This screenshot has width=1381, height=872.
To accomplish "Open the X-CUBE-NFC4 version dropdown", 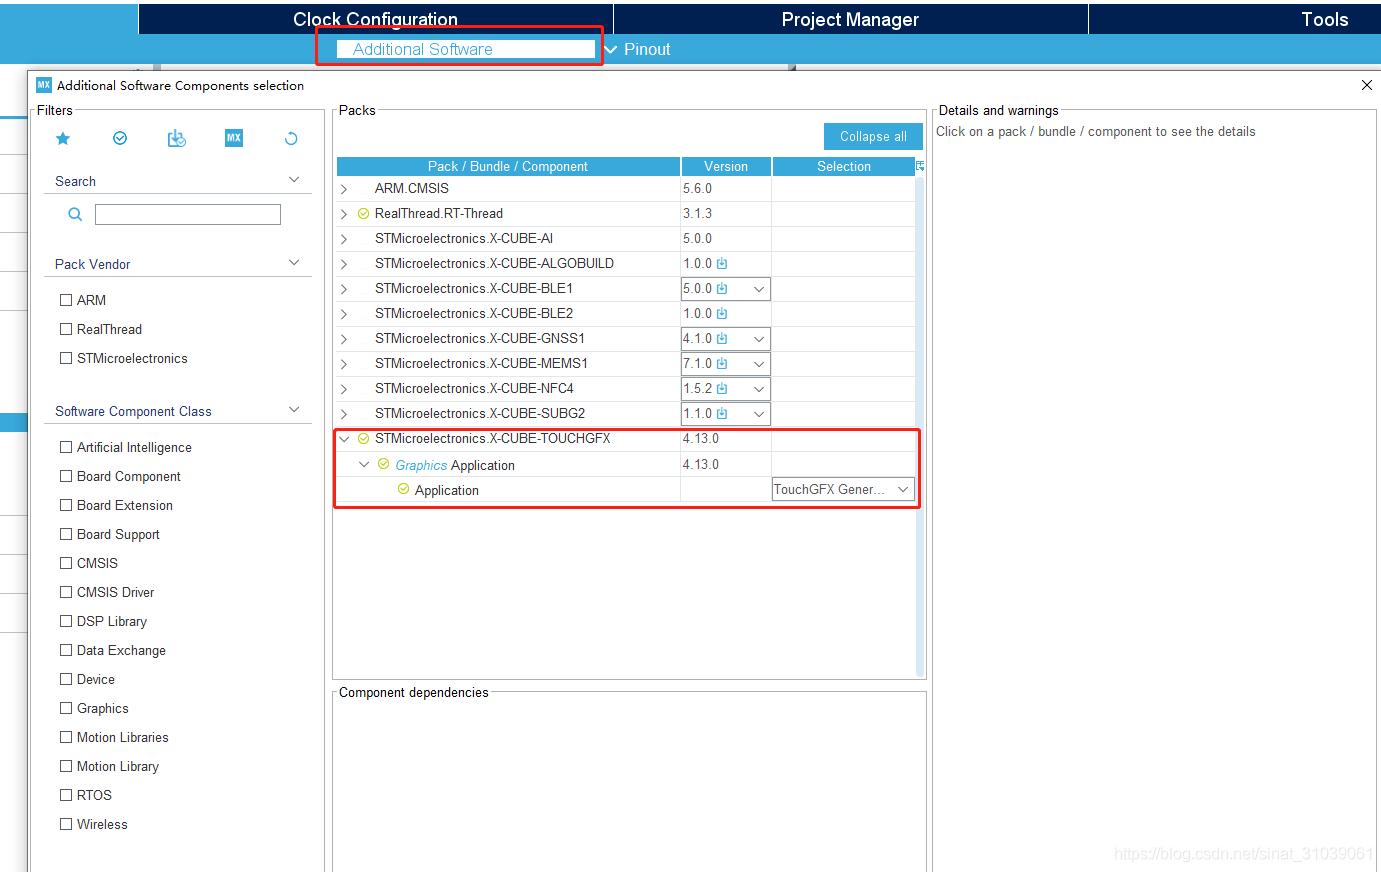I will click(x=759, y=389).
